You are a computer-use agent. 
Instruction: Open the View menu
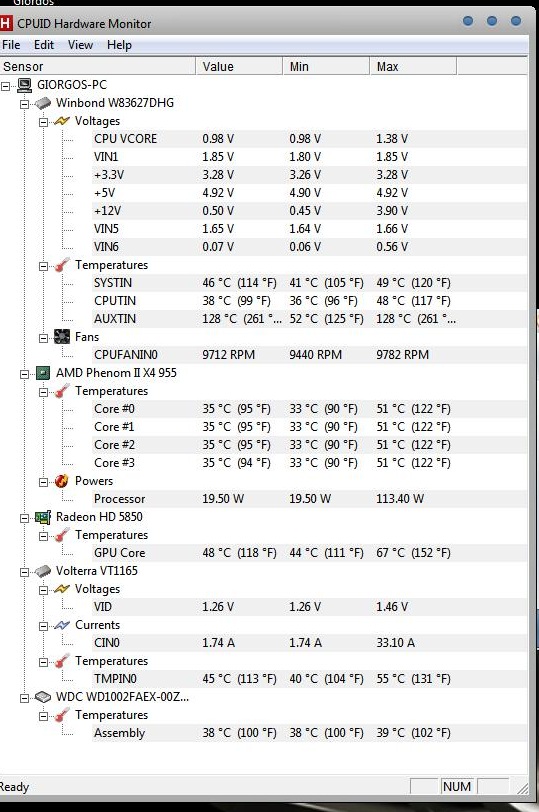pos(80,45)
